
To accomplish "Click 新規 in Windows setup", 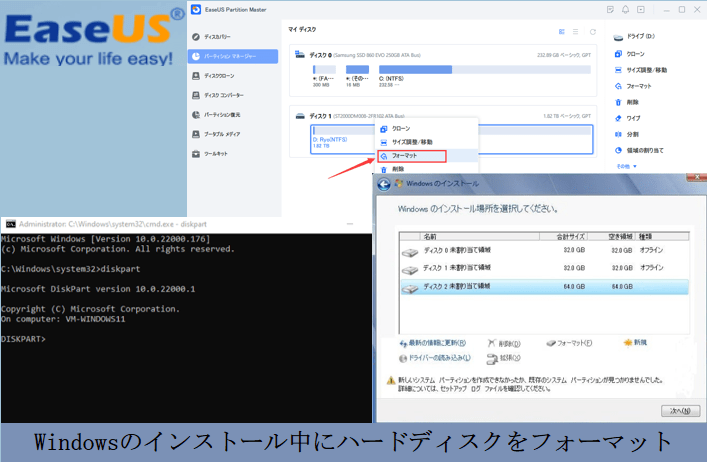I will coord(635,343).
